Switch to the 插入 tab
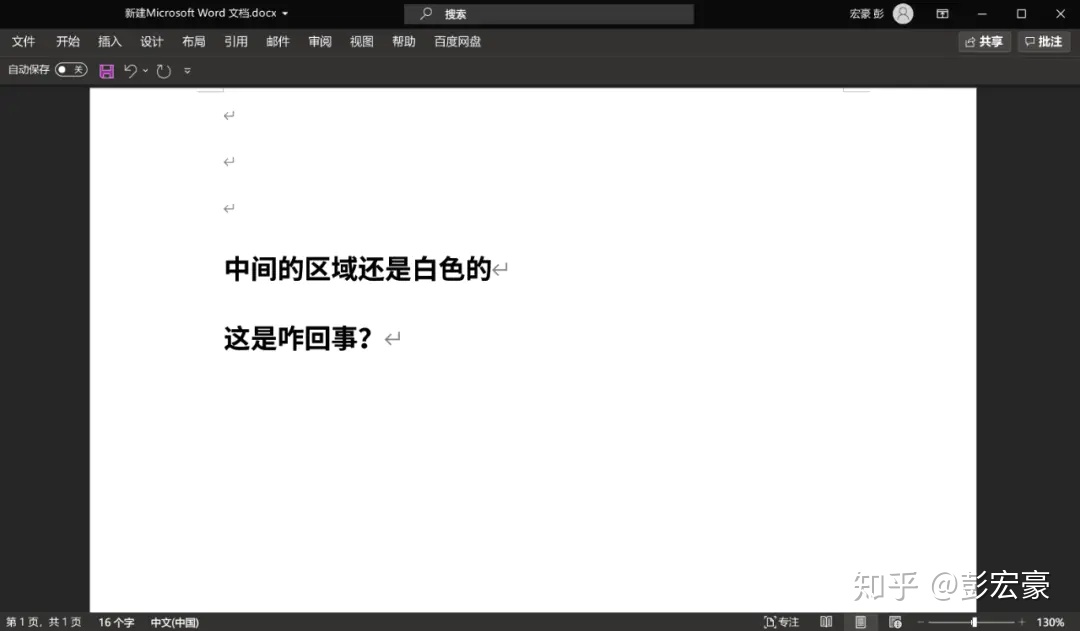Viewport: 1080px width, 631px height. 110,42
